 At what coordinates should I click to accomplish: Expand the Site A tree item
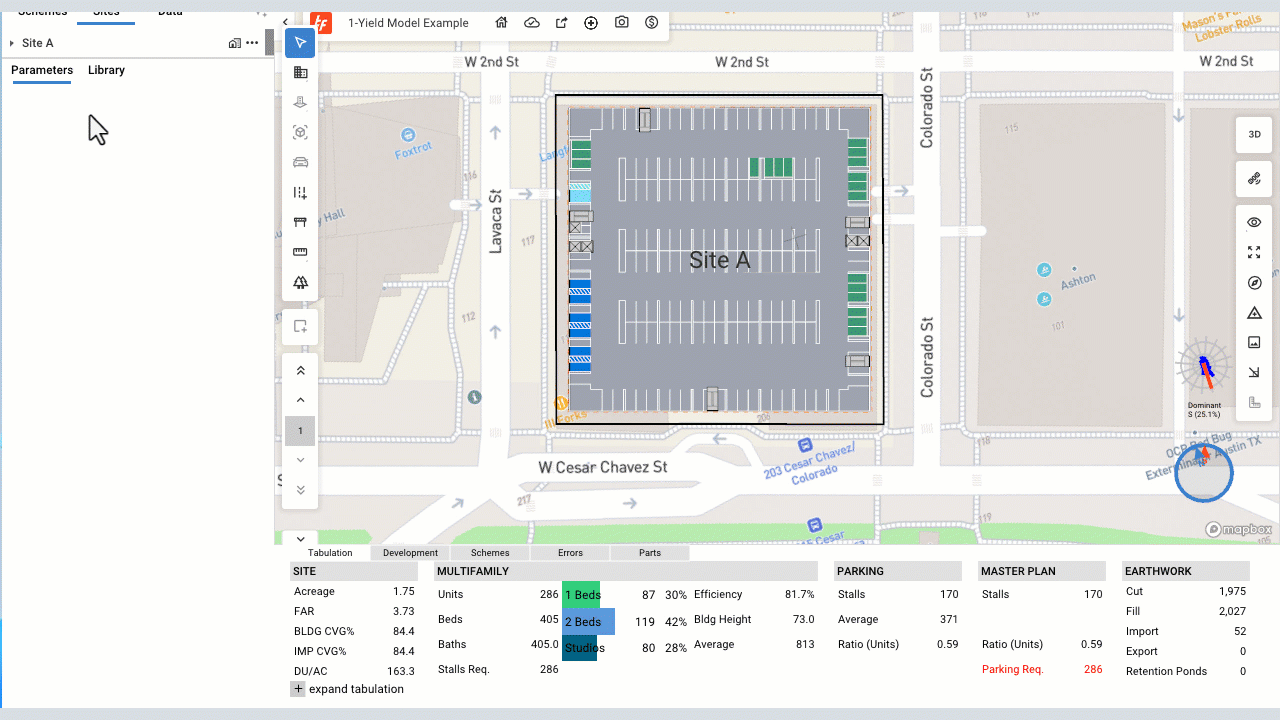11,43
